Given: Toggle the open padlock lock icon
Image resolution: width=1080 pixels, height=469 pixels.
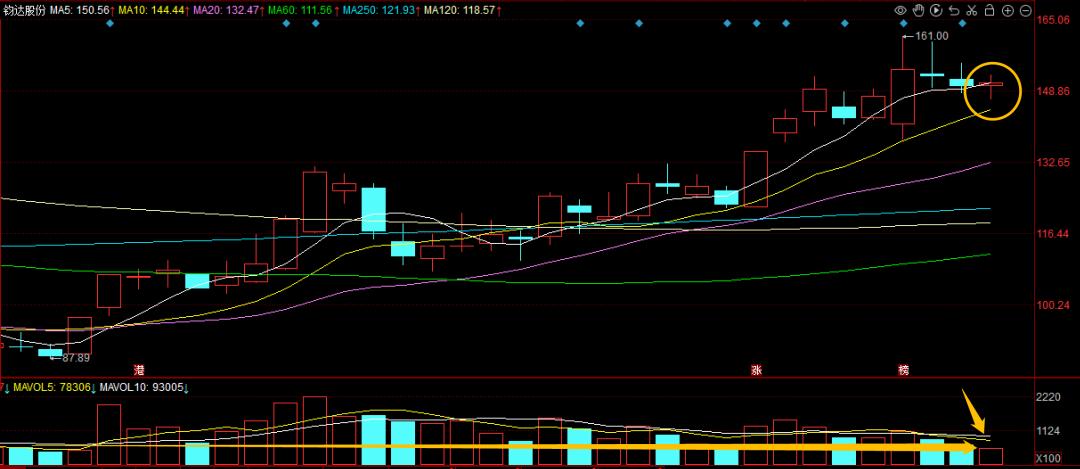Looking at the screenshot, I should 989,10.
